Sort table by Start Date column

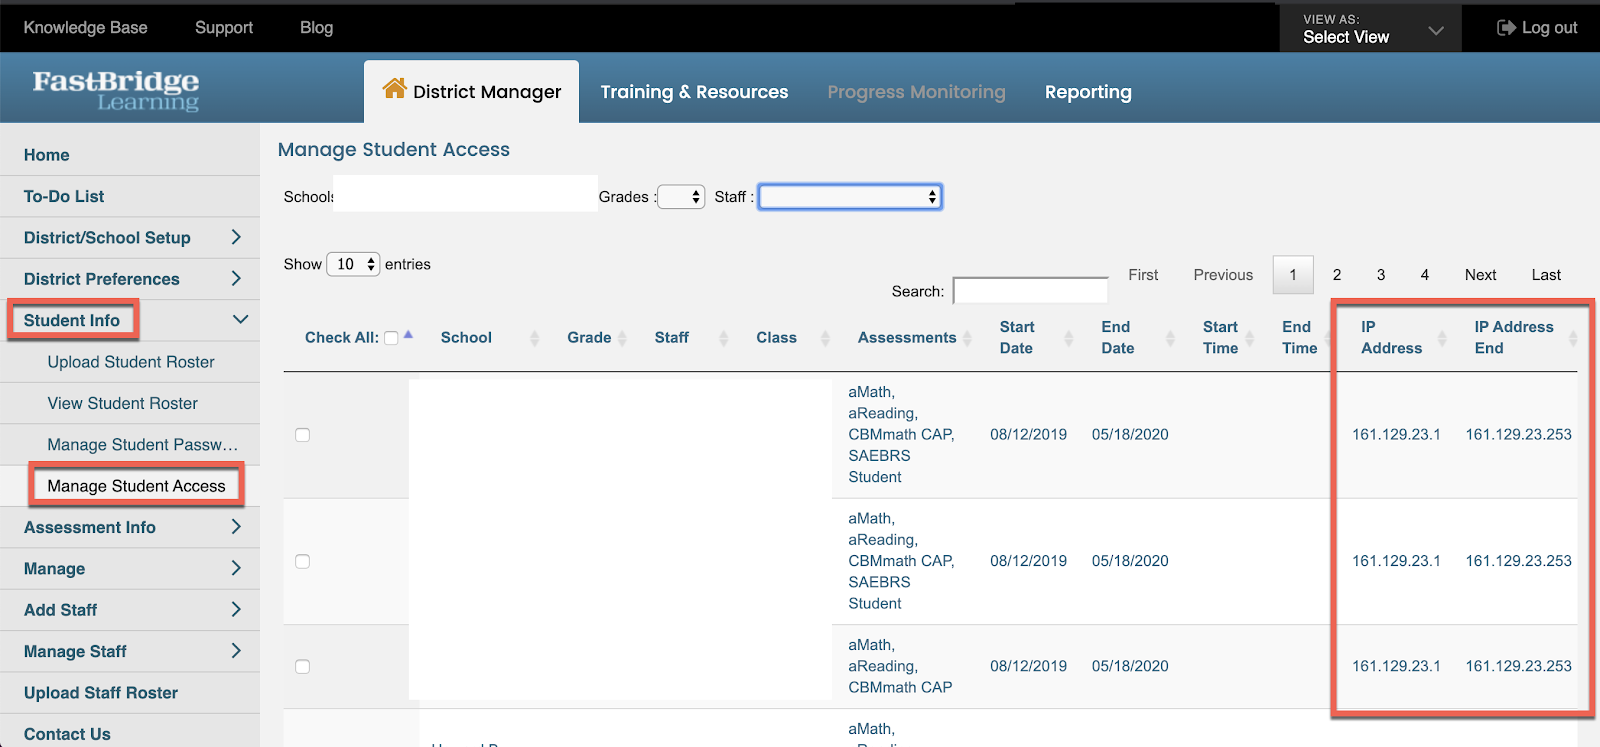coord(1017,338)
